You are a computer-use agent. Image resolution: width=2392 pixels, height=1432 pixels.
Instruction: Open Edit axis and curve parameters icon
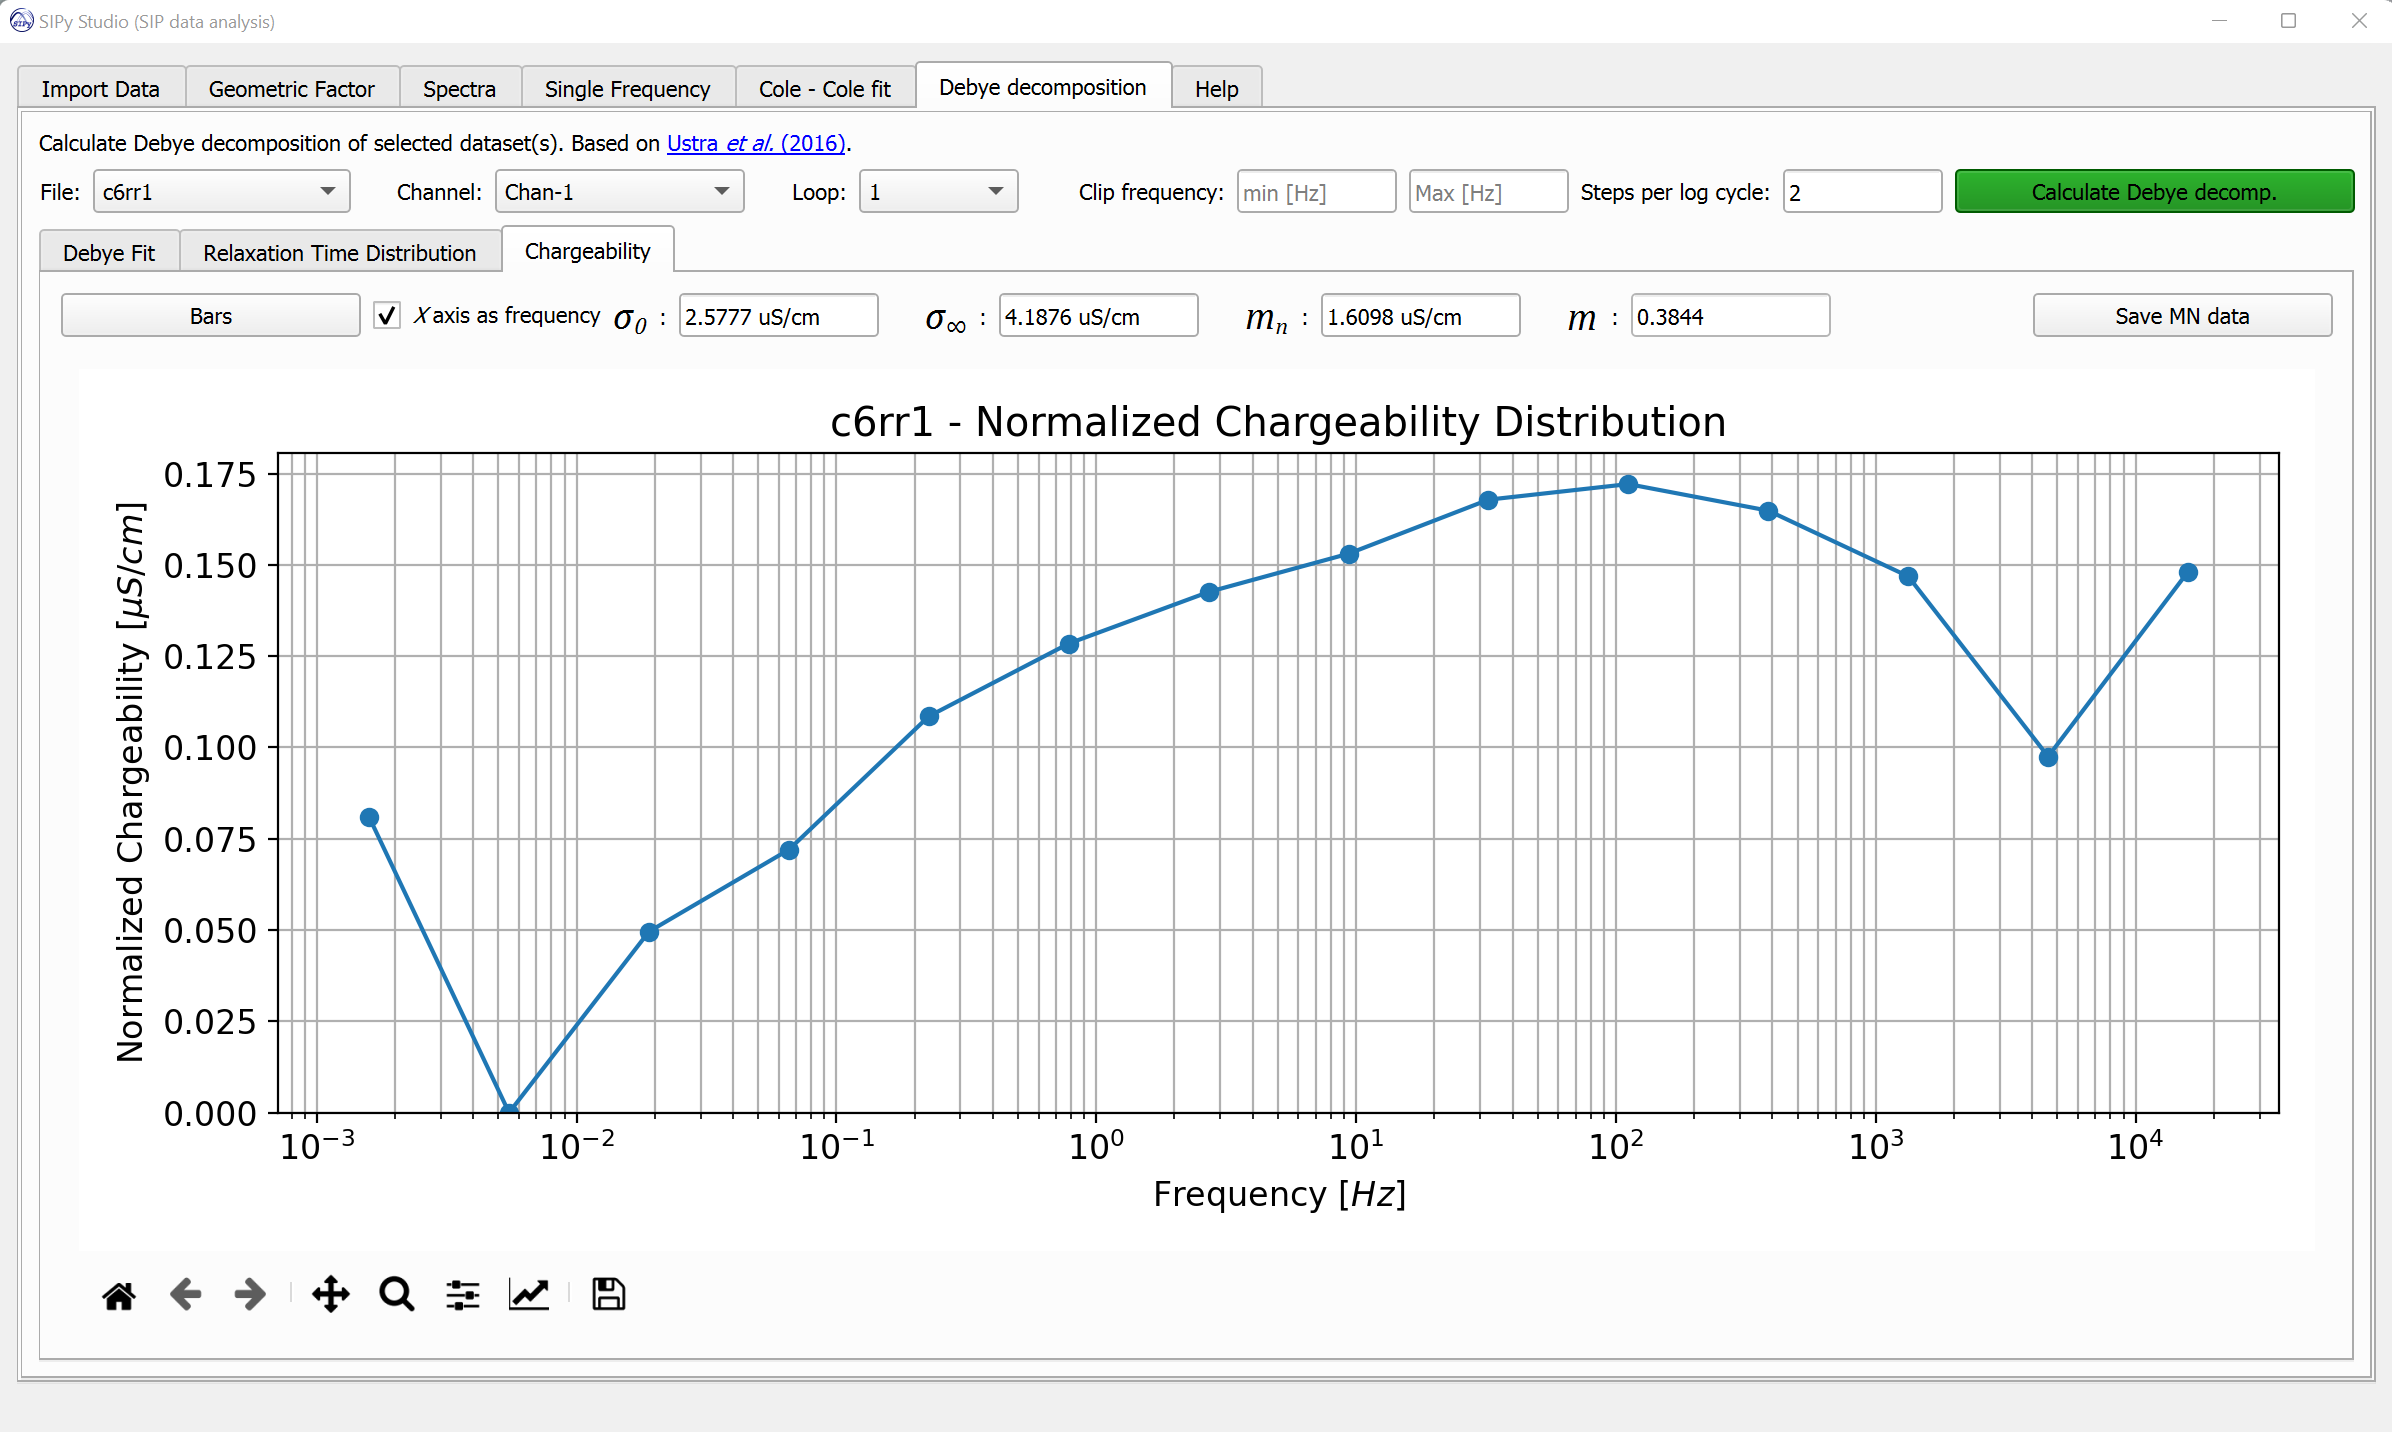coord(529,1295)
